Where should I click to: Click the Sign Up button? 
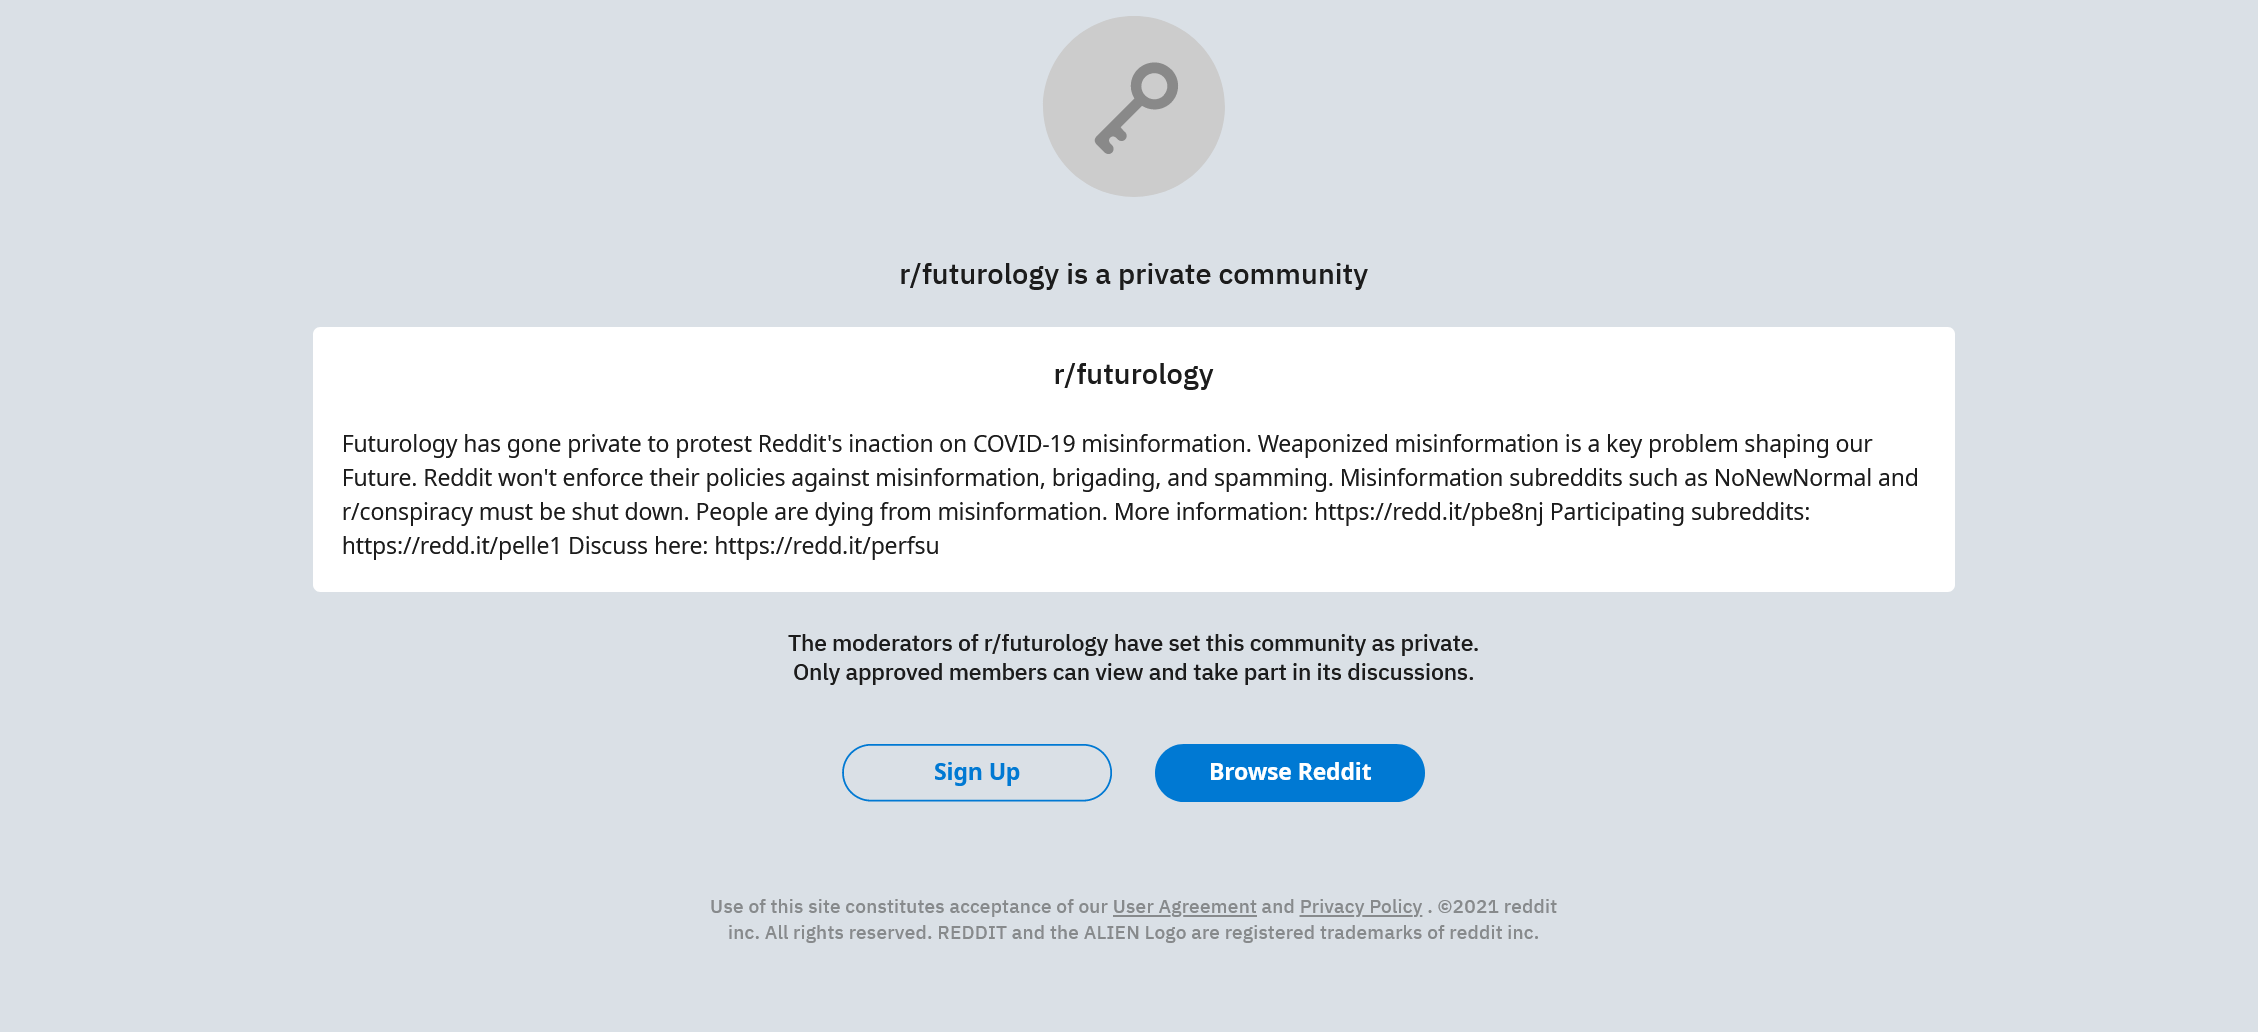[x=976, y=772]
